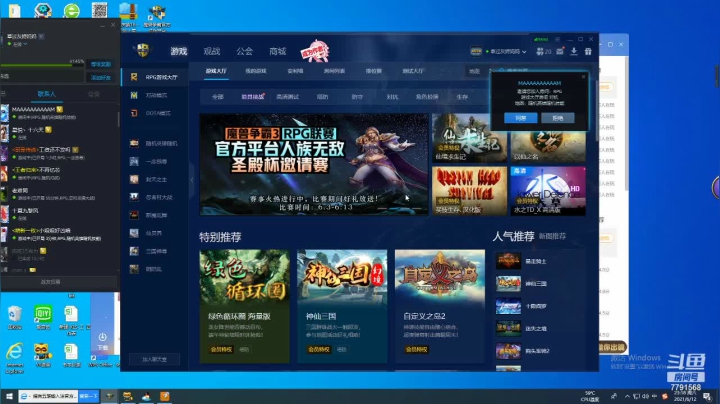Screen dimensions: 720x404
Task: Collapse the left sidebar via edge arrow
Action: (192, 180)
